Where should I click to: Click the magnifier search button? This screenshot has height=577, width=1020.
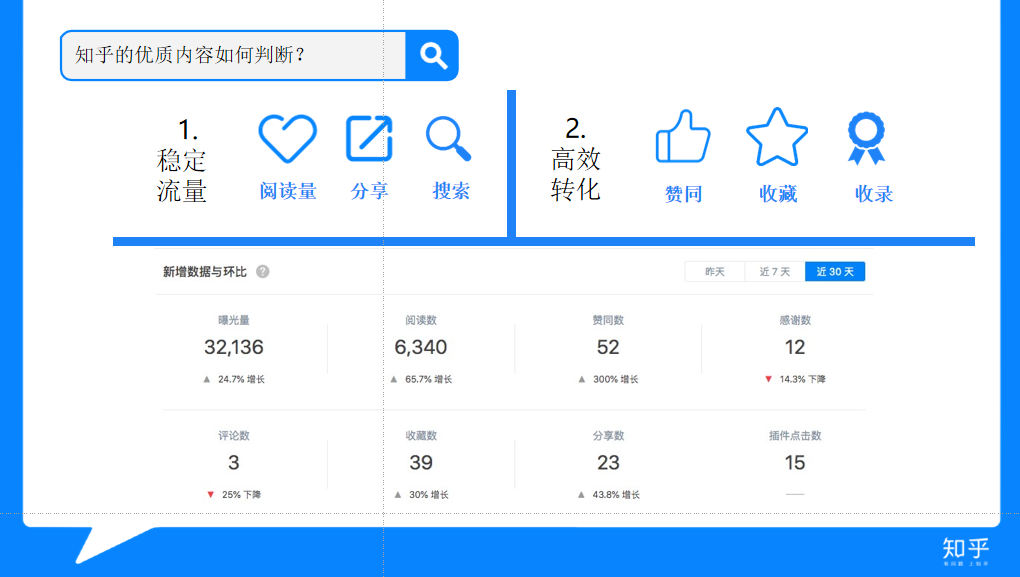pyautogui.click(x=432, y=55)
